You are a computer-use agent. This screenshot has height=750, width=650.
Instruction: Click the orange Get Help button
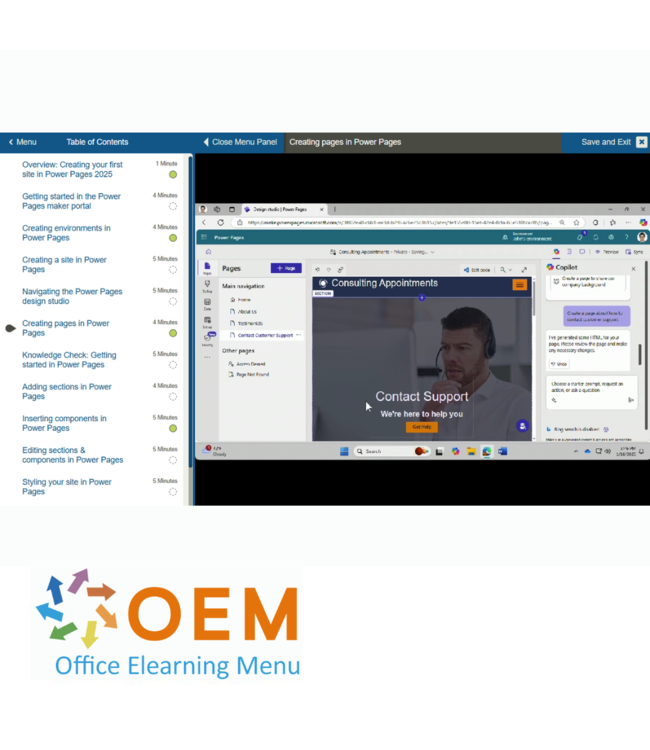coord(422,427)
